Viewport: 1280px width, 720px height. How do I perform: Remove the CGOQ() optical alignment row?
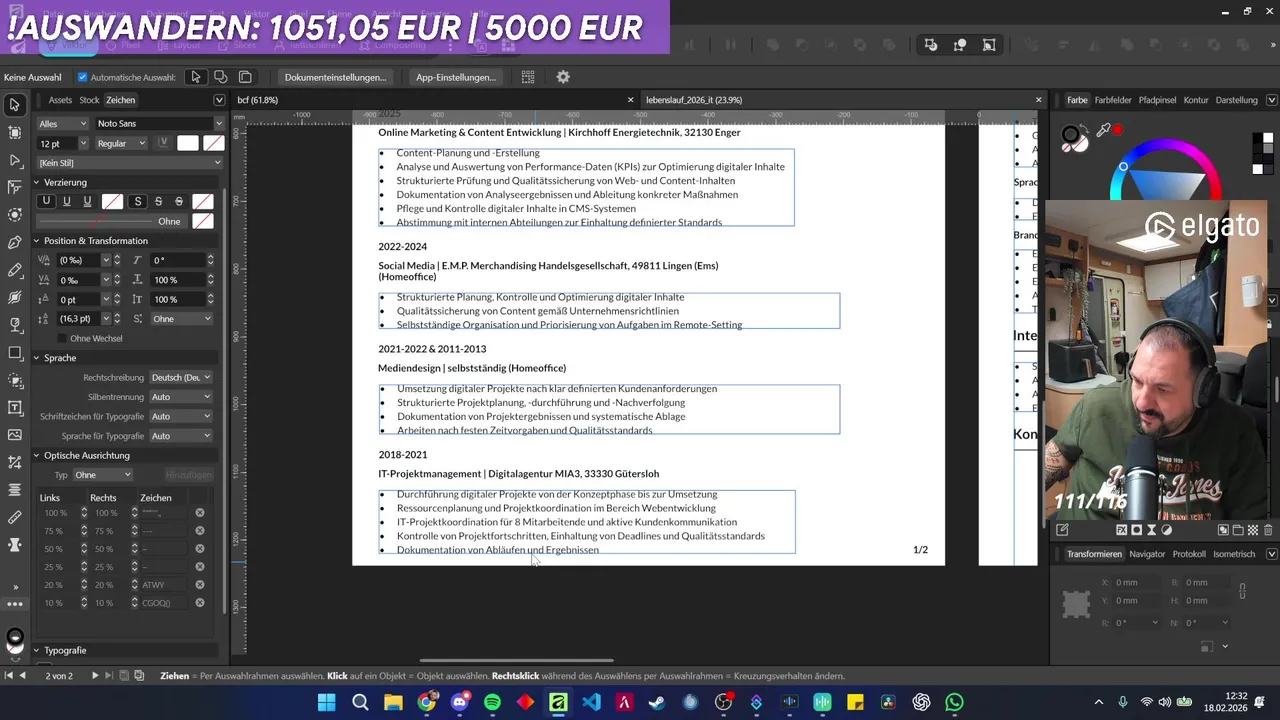coord(200,603)
